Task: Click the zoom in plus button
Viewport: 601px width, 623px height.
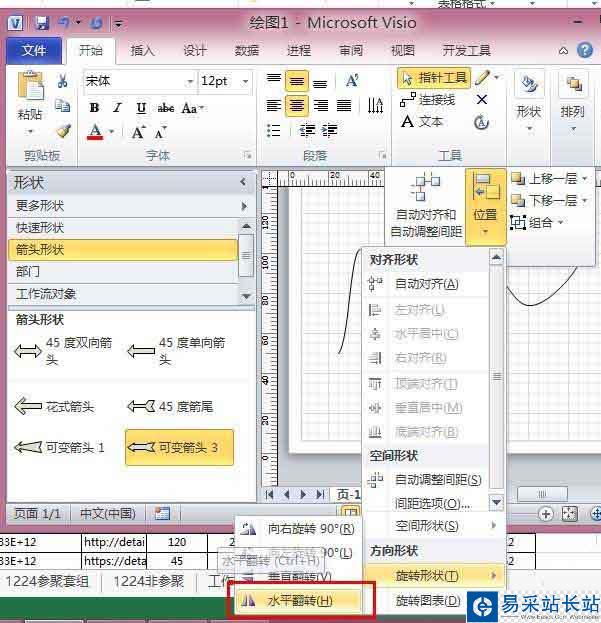Action: click(546, 514)
